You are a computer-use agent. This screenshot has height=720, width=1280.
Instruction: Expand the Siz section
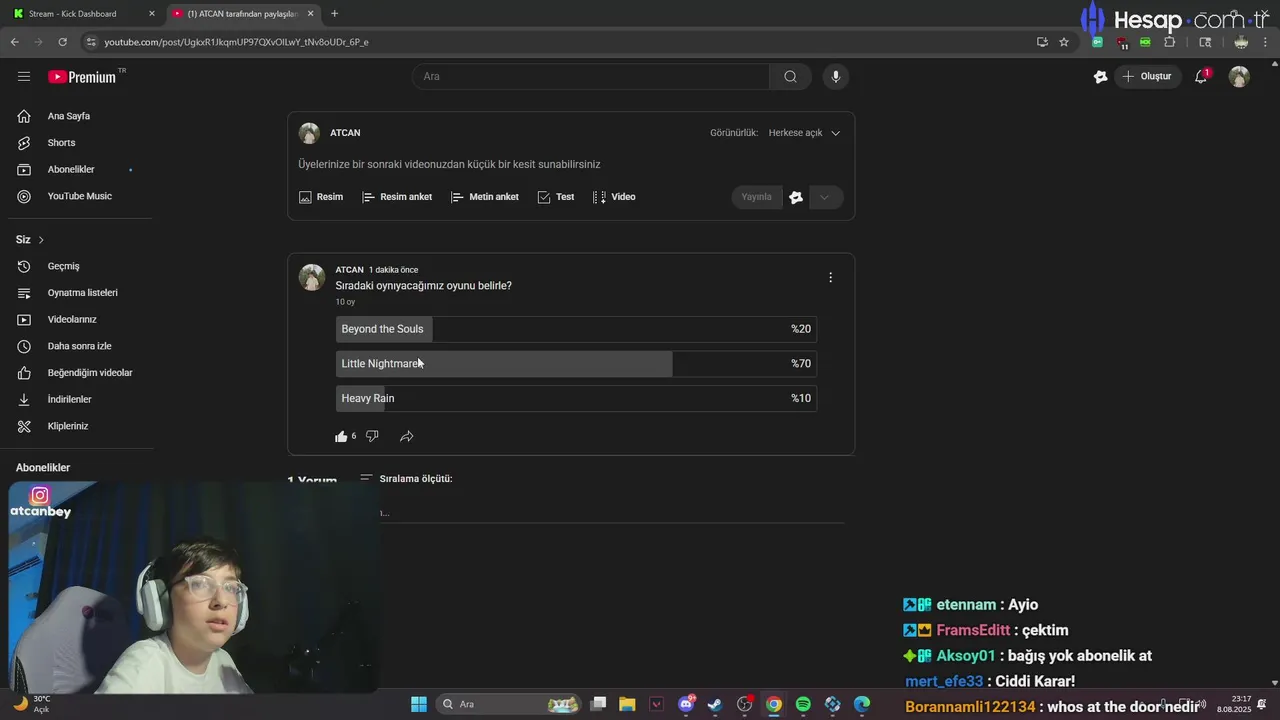(30, 240)
